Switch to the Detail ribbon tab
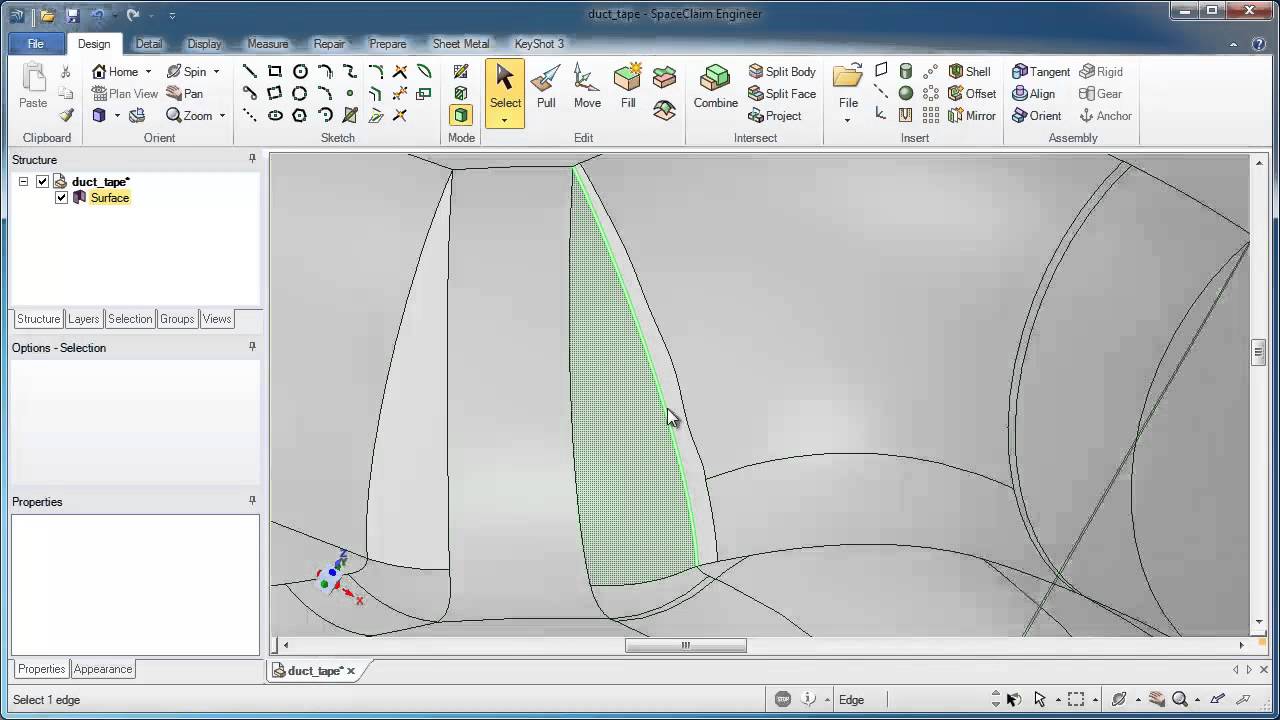 click(x=149, y=44)
